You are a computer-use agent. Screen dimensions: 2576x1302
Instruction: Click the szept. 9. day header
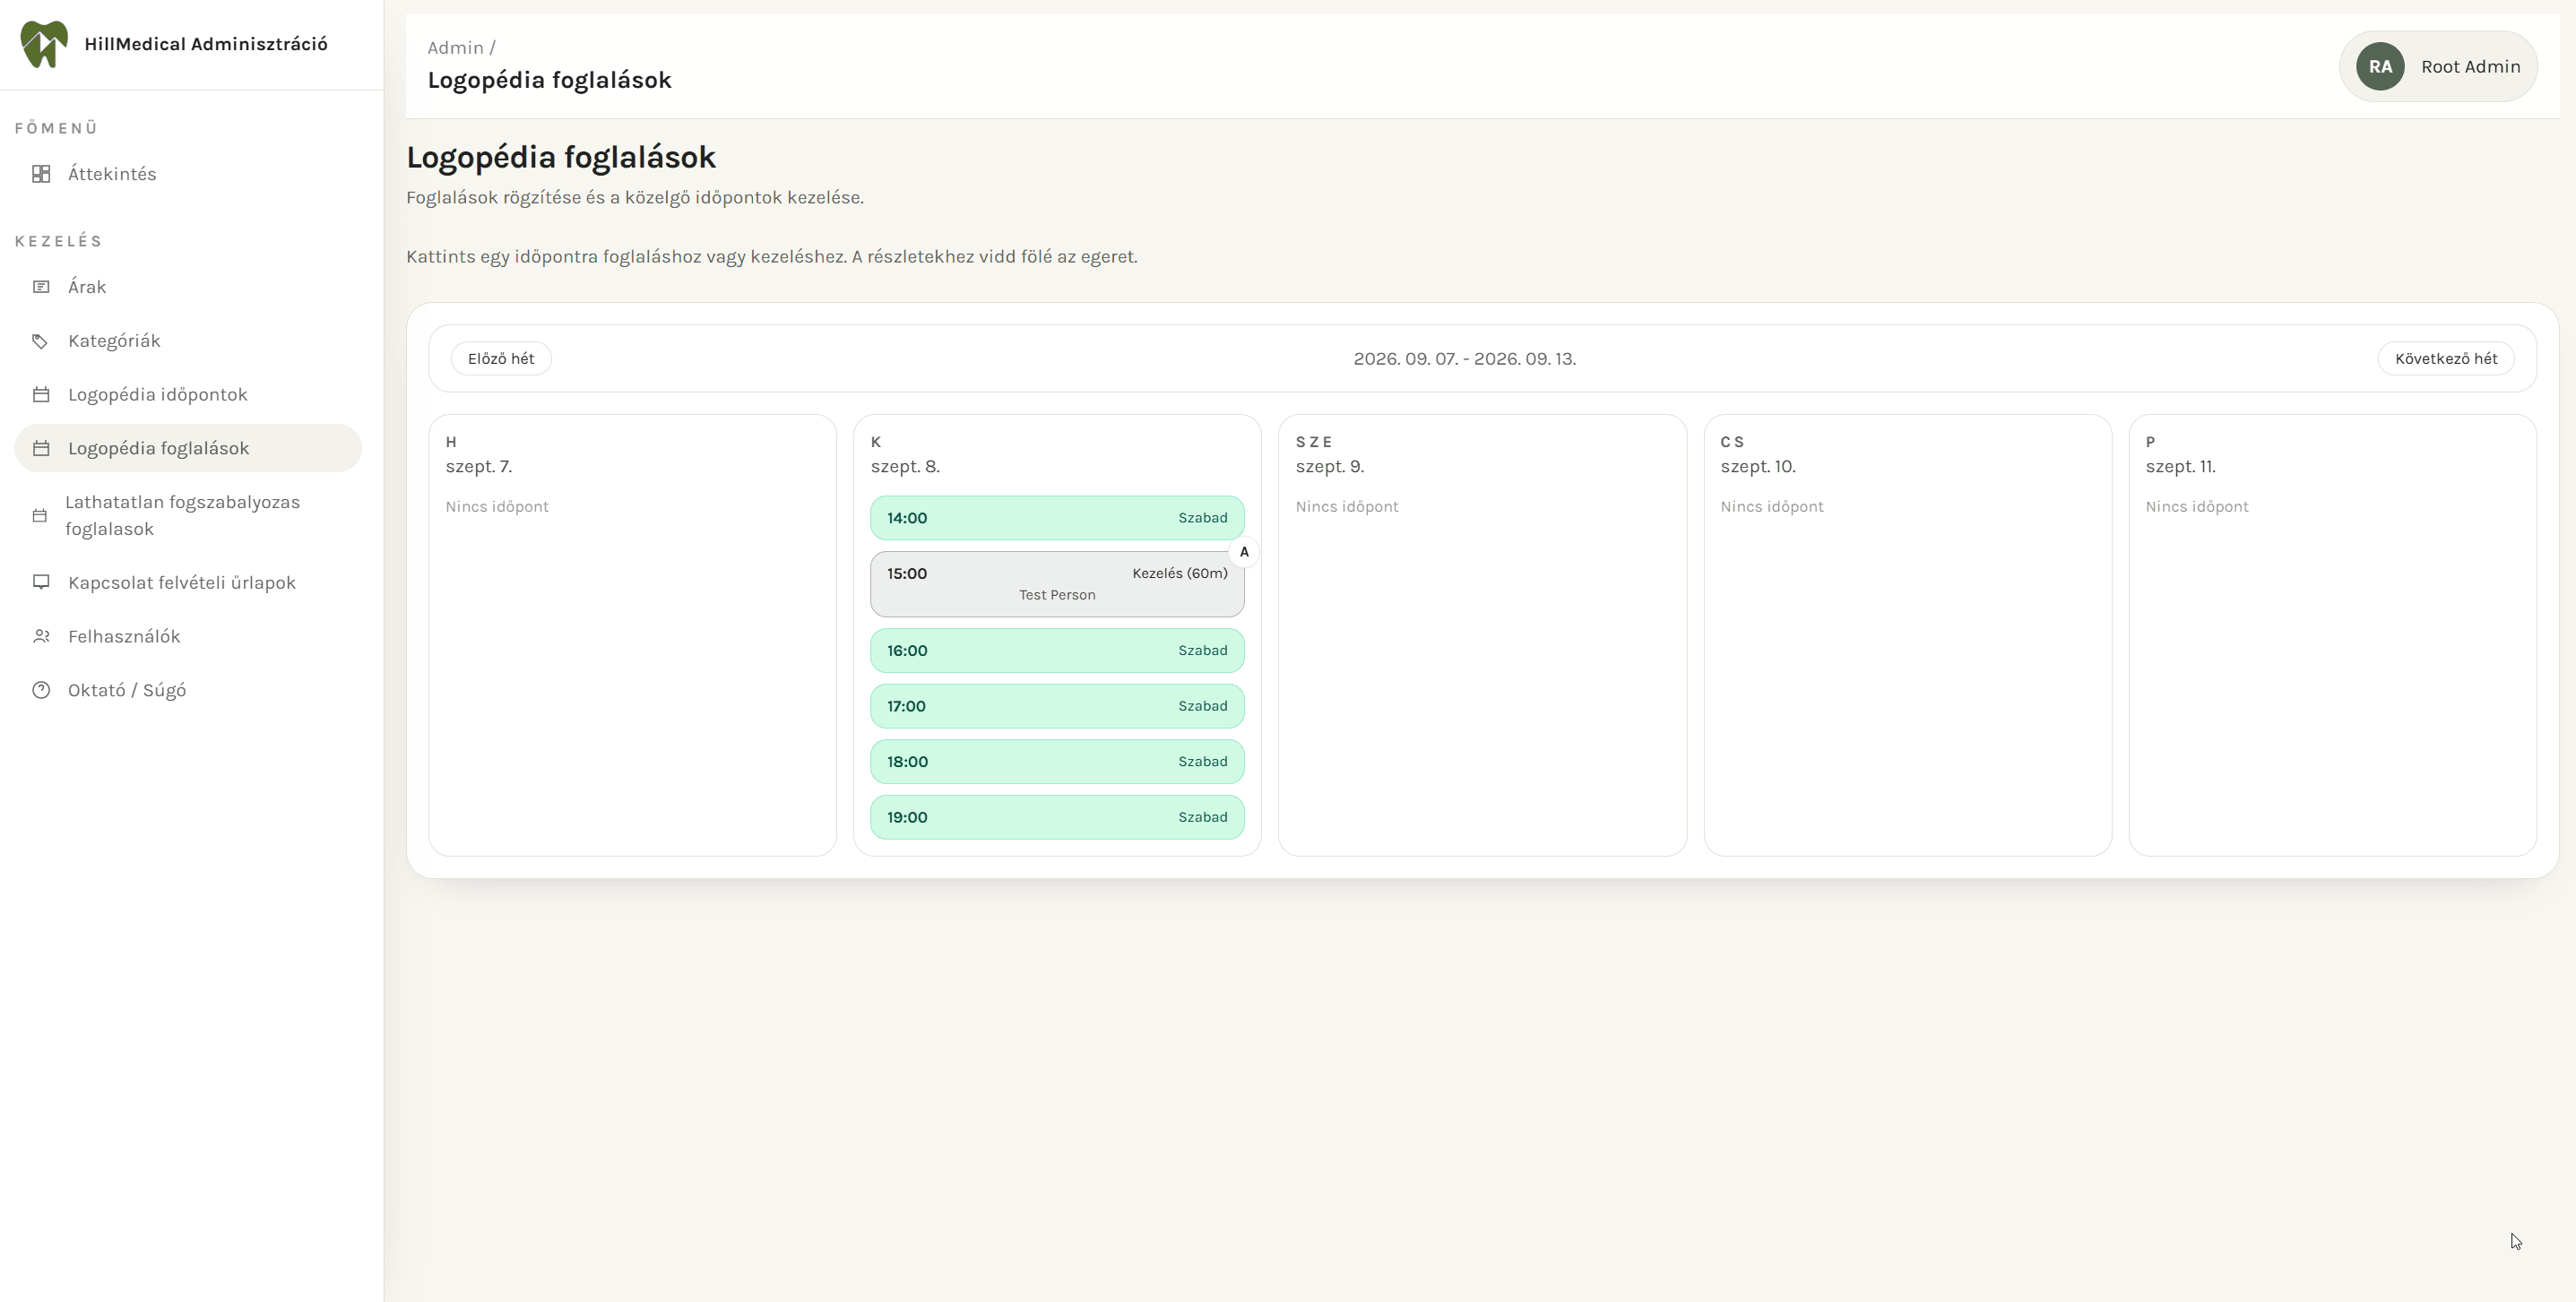click(1330, 467)
